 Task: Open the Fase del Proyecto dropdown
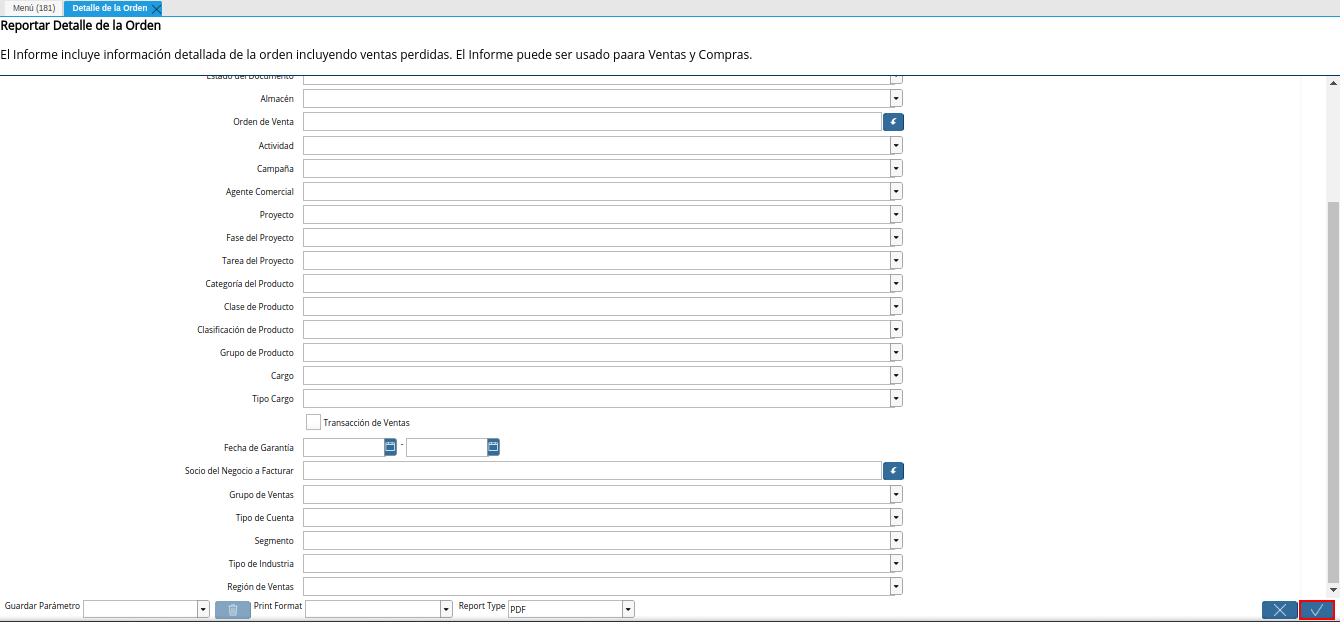[896, 237]
